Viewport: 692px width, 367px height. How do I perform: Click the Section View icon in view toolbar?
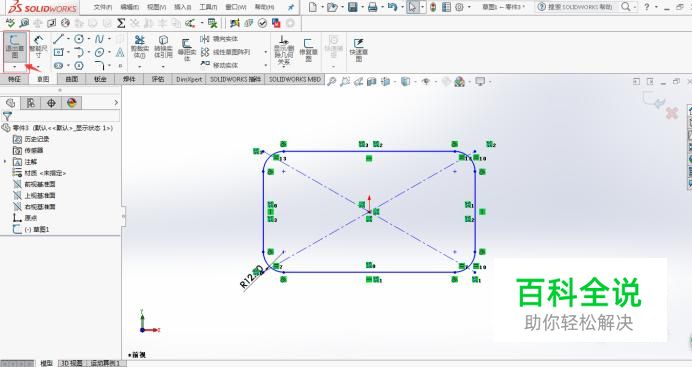click(372, 81)
